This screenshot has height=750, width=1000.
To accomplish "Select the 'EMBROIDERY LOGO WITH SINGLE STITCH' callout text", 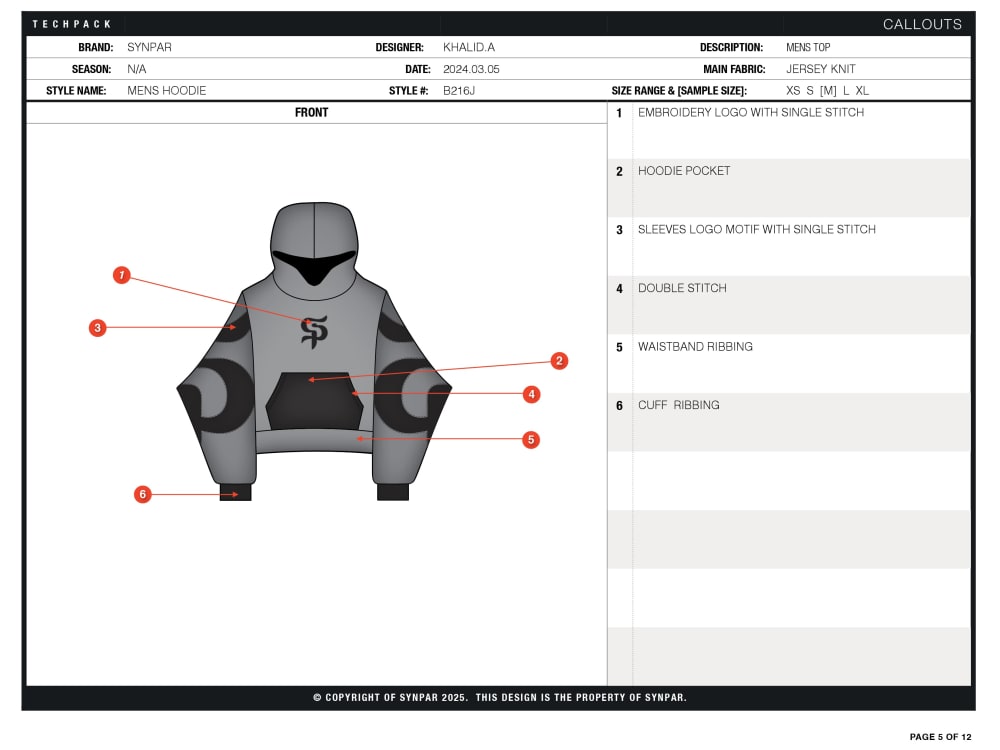I will [751, 112].
